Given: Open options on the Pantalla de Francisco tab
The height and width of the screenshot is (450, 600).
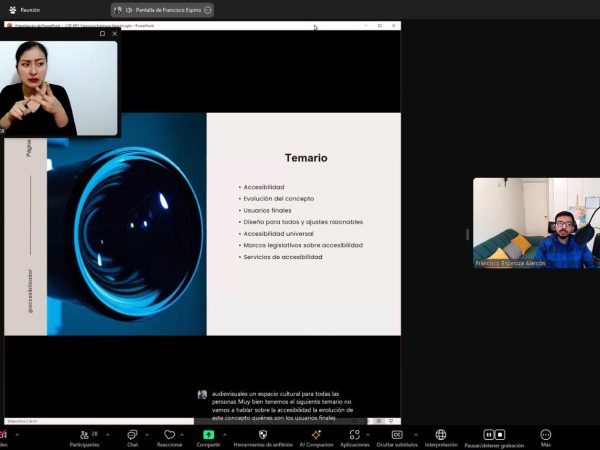Looking at the screenshot, I should point(208,10).
